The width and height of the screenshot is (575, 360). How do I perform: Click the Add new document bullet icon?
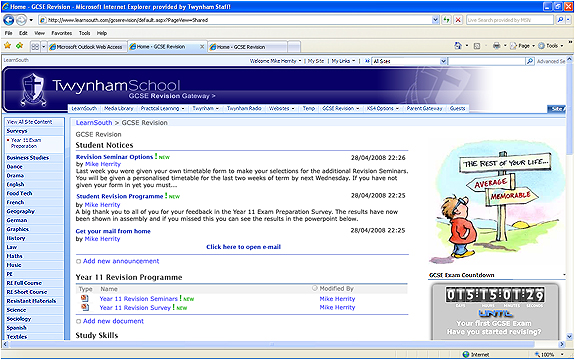(x=78, y=322)
